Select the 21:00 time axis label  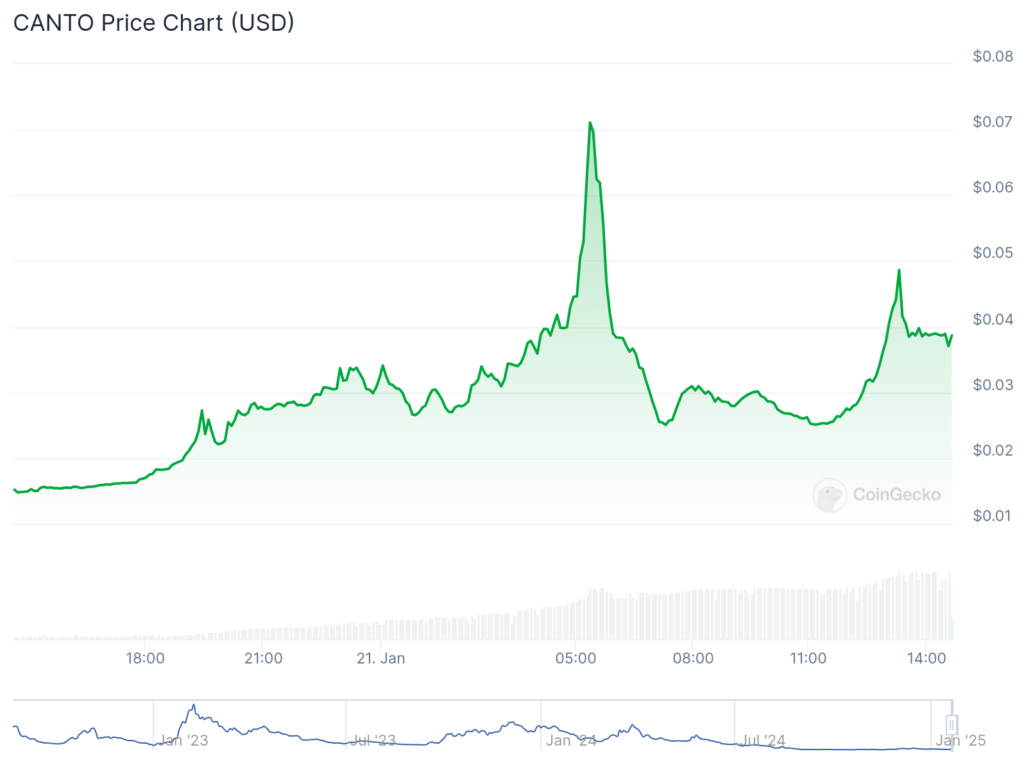263,658
